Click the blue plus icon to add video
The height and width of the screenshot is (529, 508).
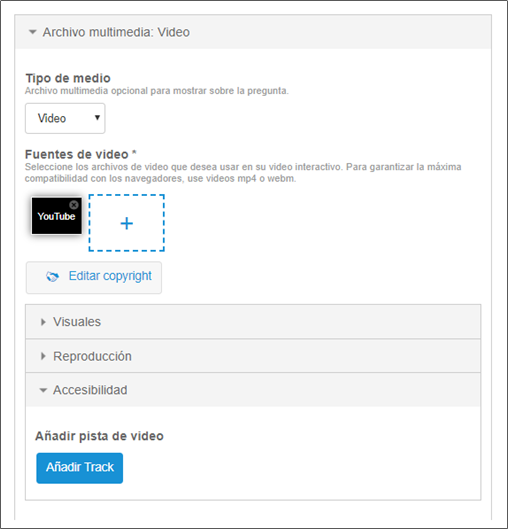click(x=127, y=223)
